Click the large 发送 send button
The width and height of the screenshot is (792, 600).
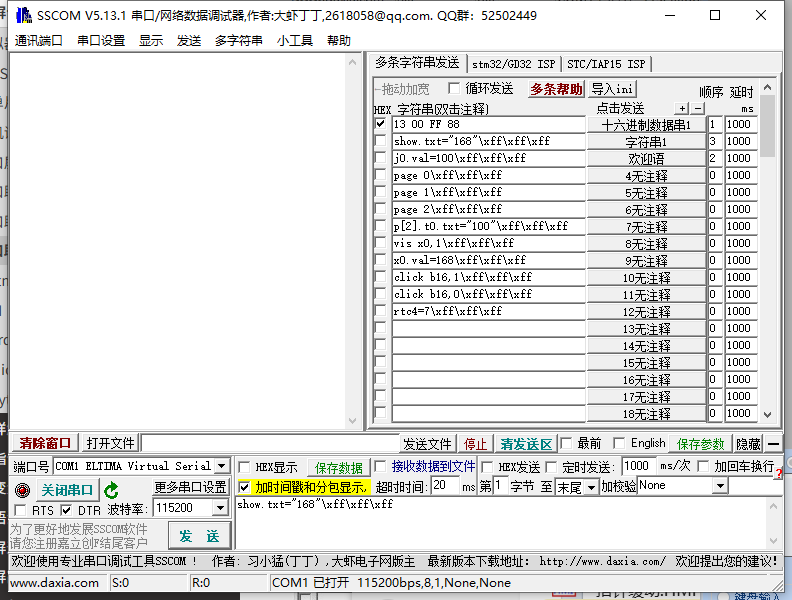tap(199, 536)
